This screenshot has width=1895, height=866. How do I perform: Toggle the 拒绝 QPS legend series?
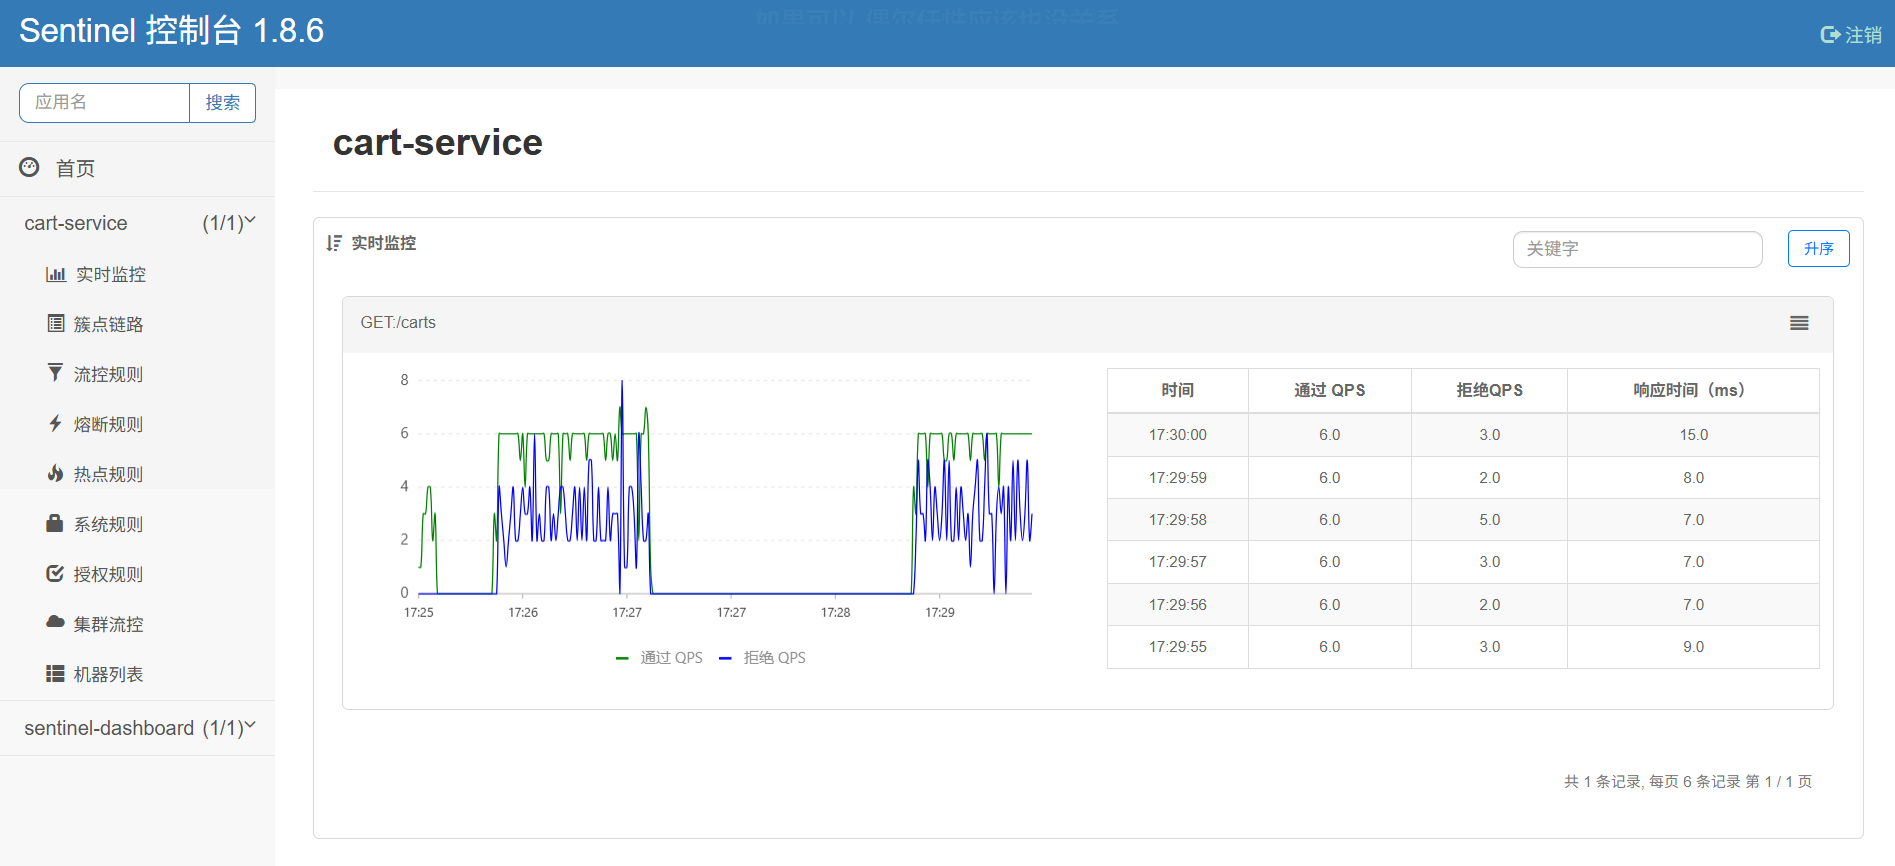click(x=763, y=657)
